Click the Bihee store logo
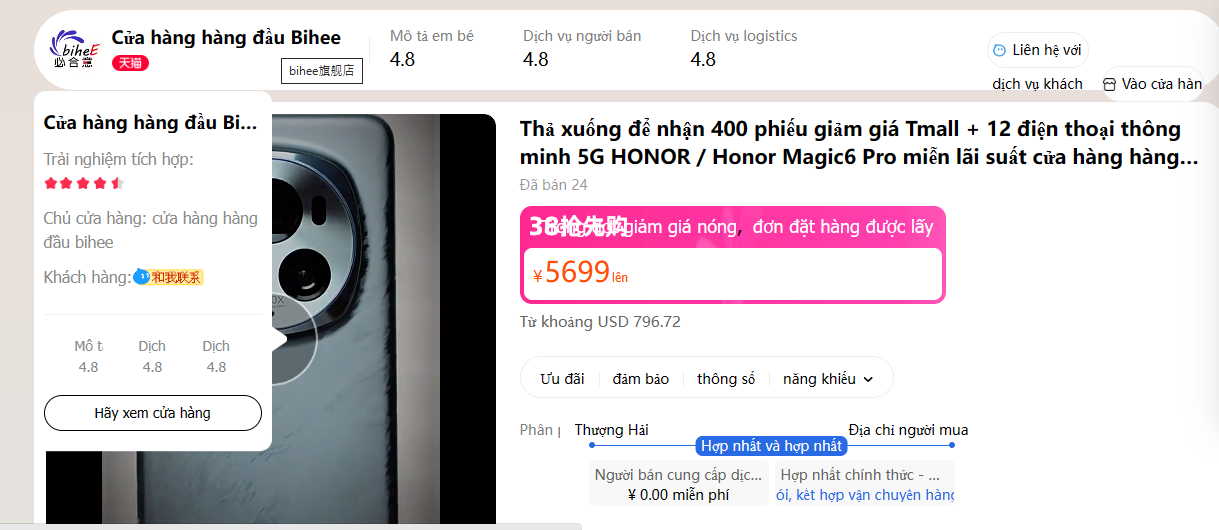1219x530 pixels. tap(77, 48)
